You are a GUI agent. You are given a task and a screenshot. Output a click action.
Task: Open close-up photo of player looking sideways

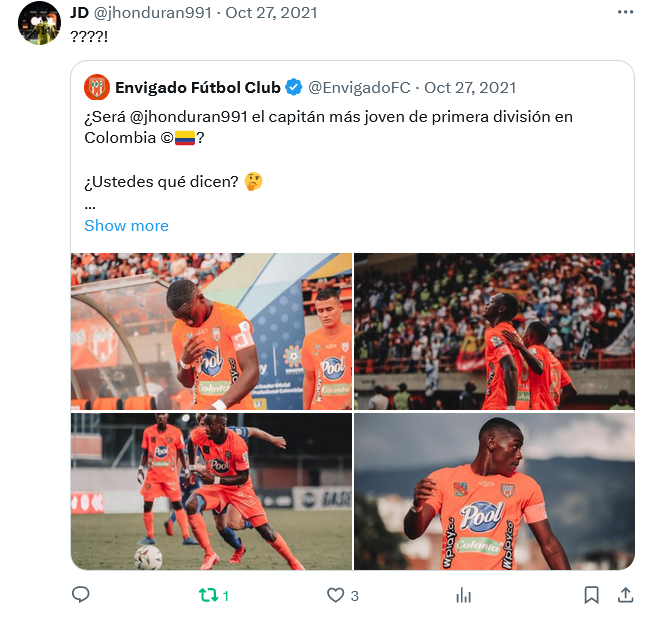[494, 491]
